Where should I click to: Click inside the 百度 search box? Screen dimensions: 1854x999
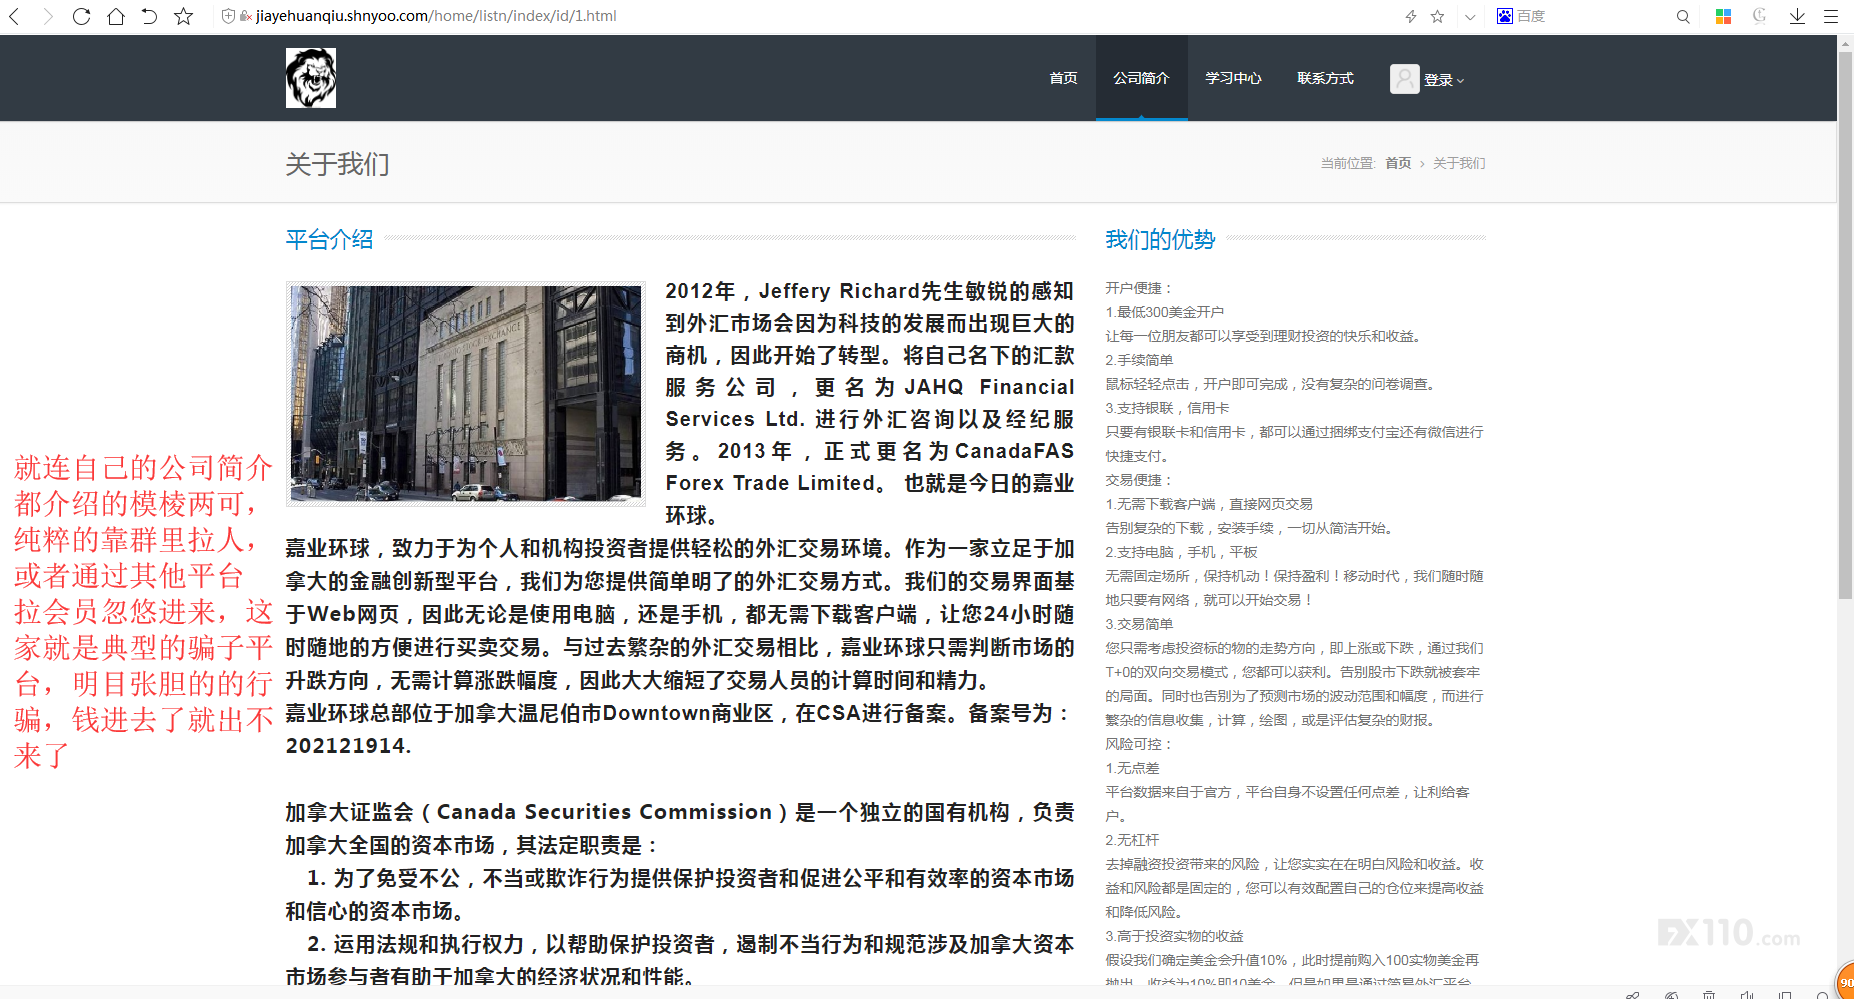point(1590,16)
